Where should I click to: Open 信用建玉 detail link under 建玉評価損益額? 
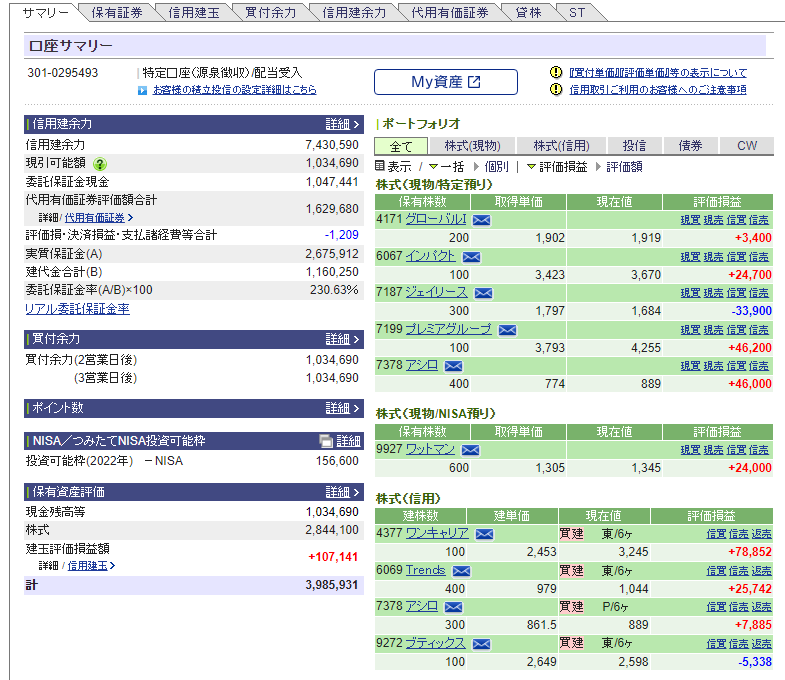pyautogui.click(x=87, y=566)
